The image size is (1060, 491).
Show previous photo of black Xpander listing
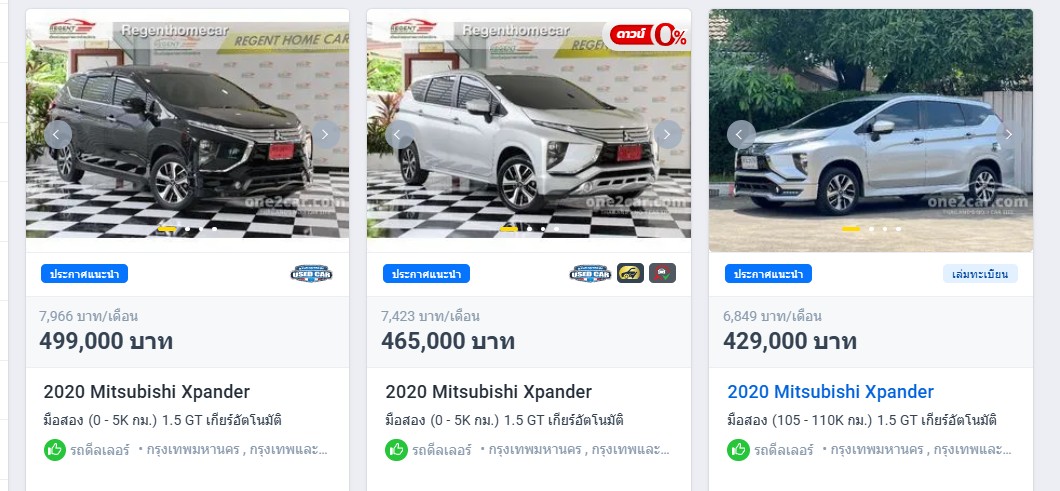click(x=58, y=135)
